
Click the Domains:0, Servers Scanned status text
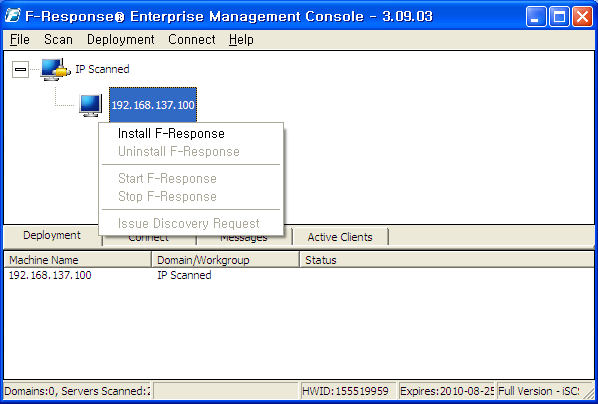point(77,391)
